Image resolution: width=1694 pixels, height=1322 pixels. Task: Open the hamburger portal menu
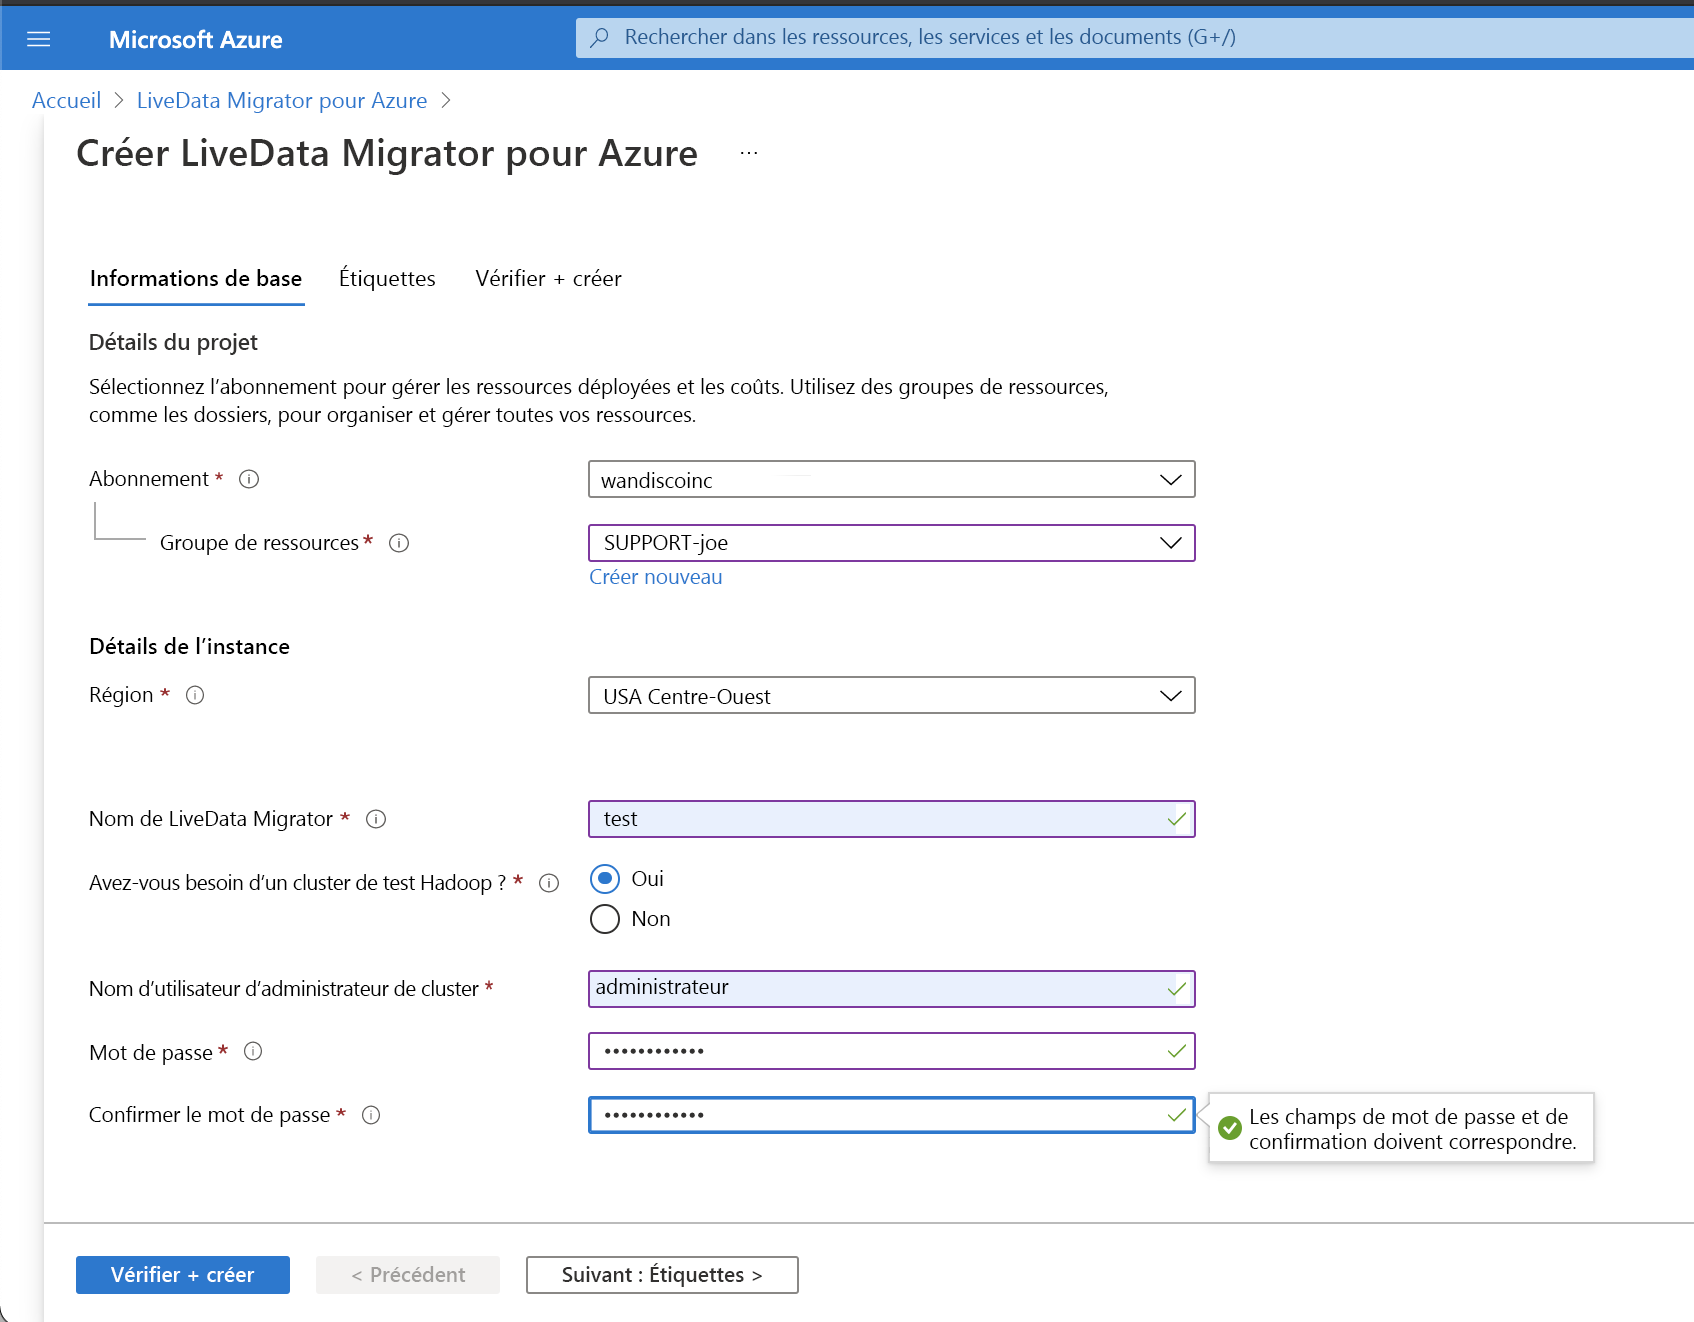point(38,39)
